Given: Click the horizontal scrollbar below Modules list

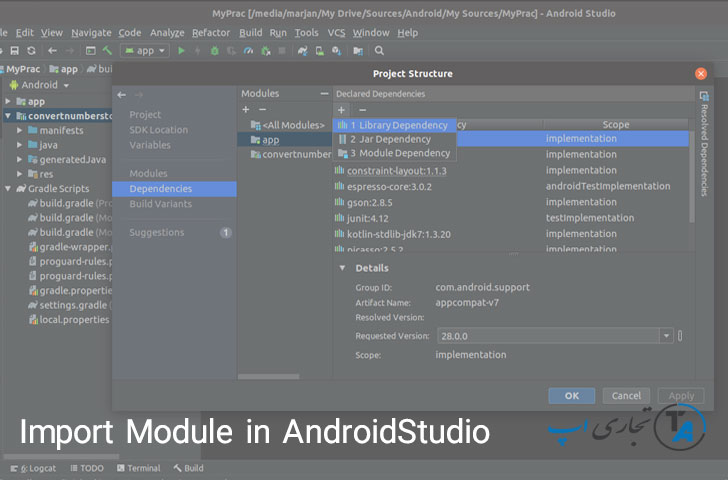Looking at the screenshot, I should [x=268, y=376].
